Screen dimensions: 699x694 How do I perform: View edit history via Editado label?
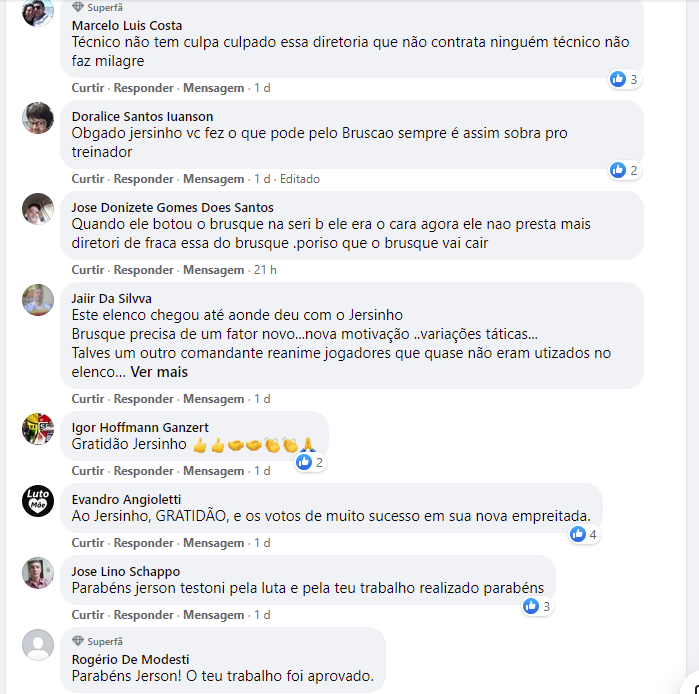(x=300, y=179)
